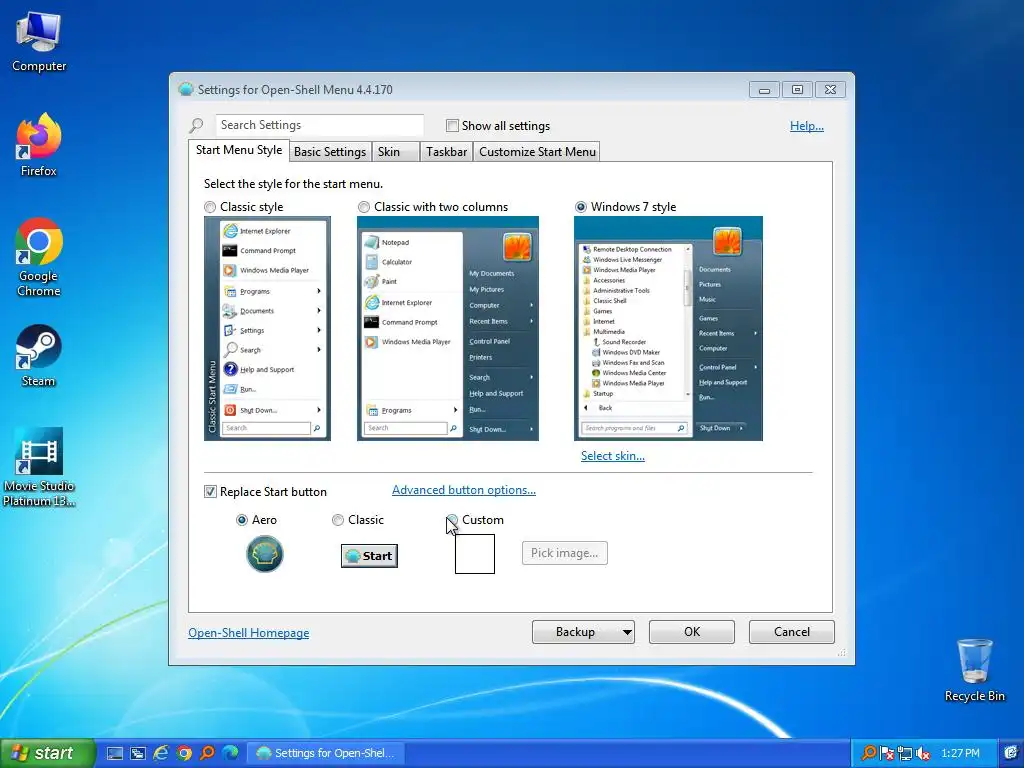
Task: Toggle the Show all settings checkbox
Action: click(498, 125)
